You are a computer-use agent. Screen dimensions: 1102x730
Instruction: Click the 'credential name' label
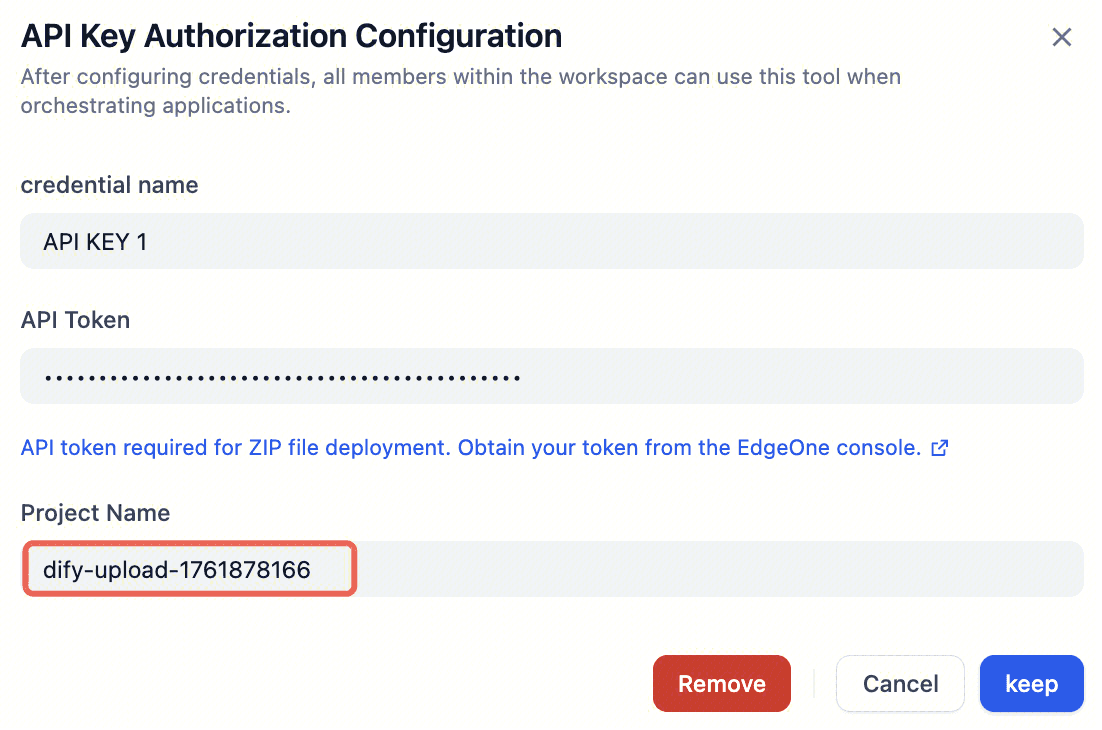(x=109, y=185)
